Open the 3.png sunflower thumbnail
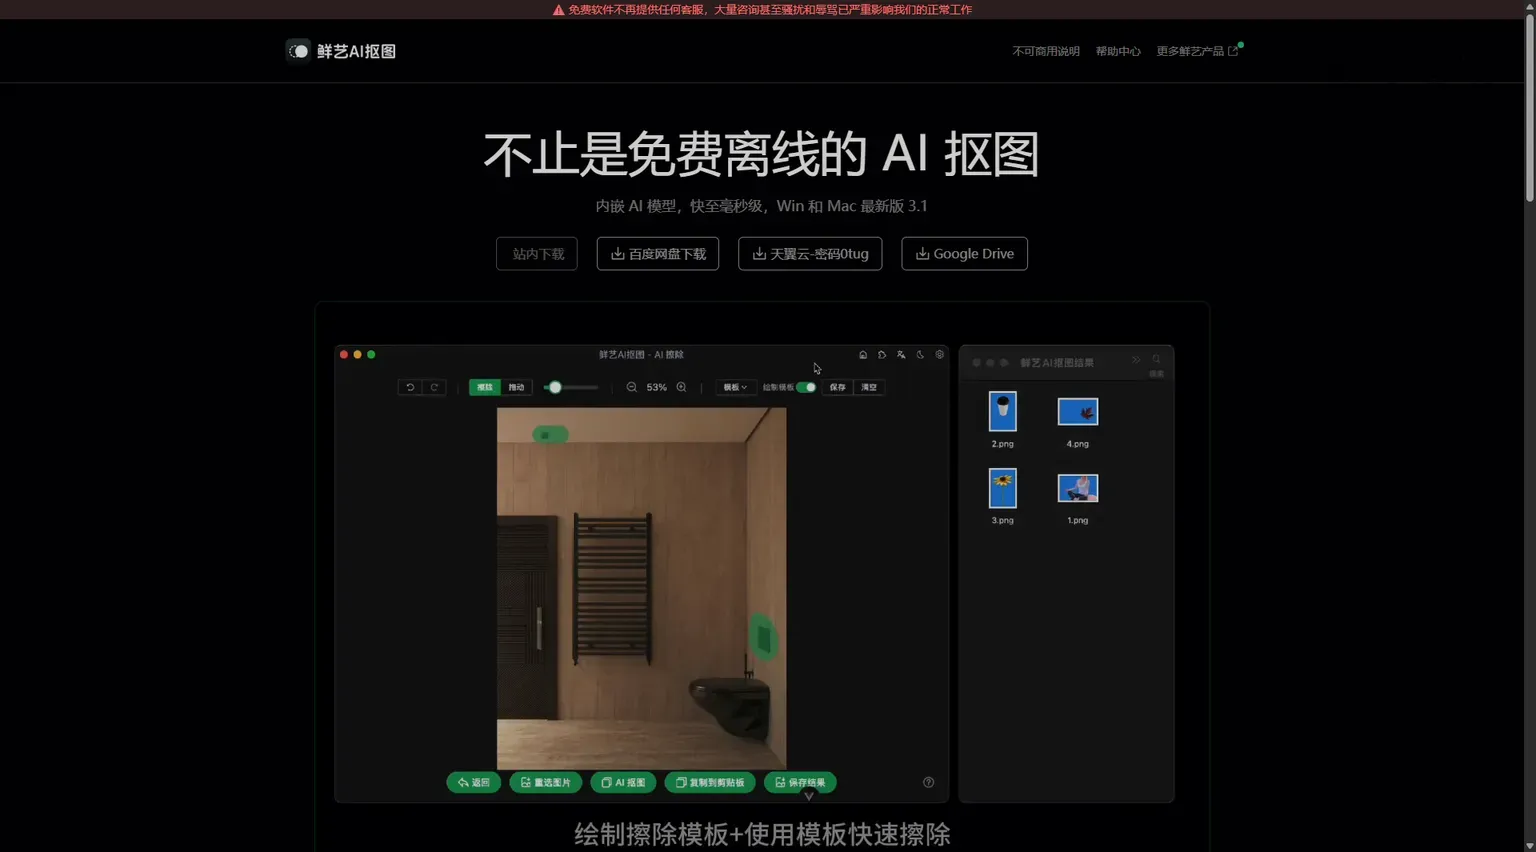Screen dimensions: 1536x852 coord(1002,488)
